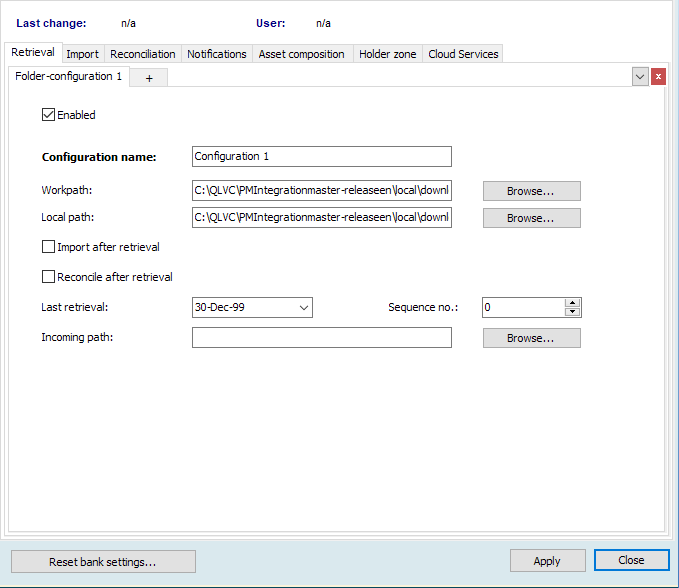This screenshot has height=588, width=679.
Task: Enable Import after retrieval
Action: 48,247
